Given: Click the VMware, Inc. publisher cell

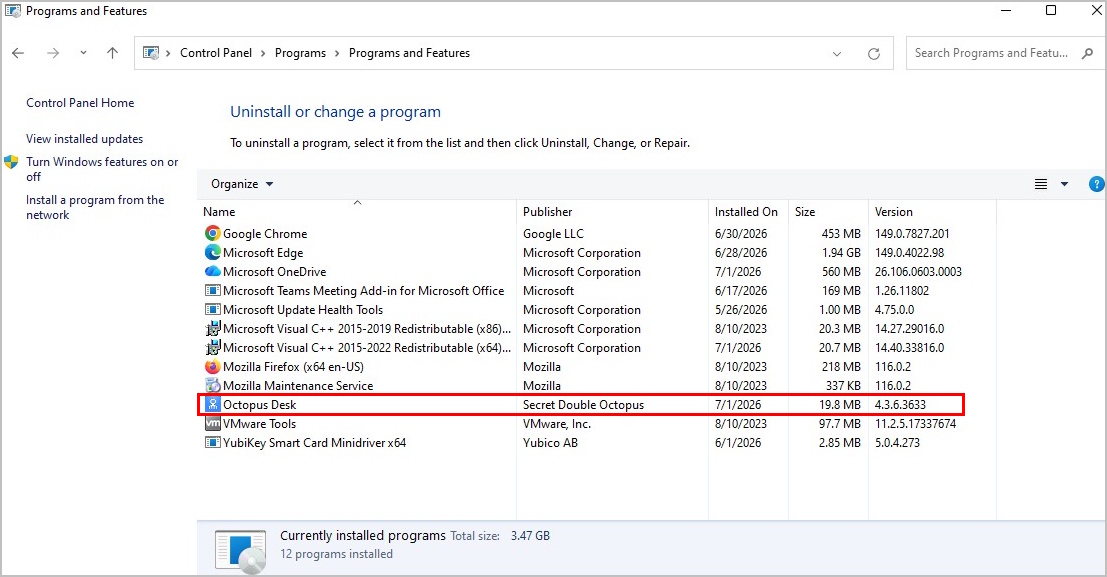Looking at the screenshot, I should [x=556, y=424].
